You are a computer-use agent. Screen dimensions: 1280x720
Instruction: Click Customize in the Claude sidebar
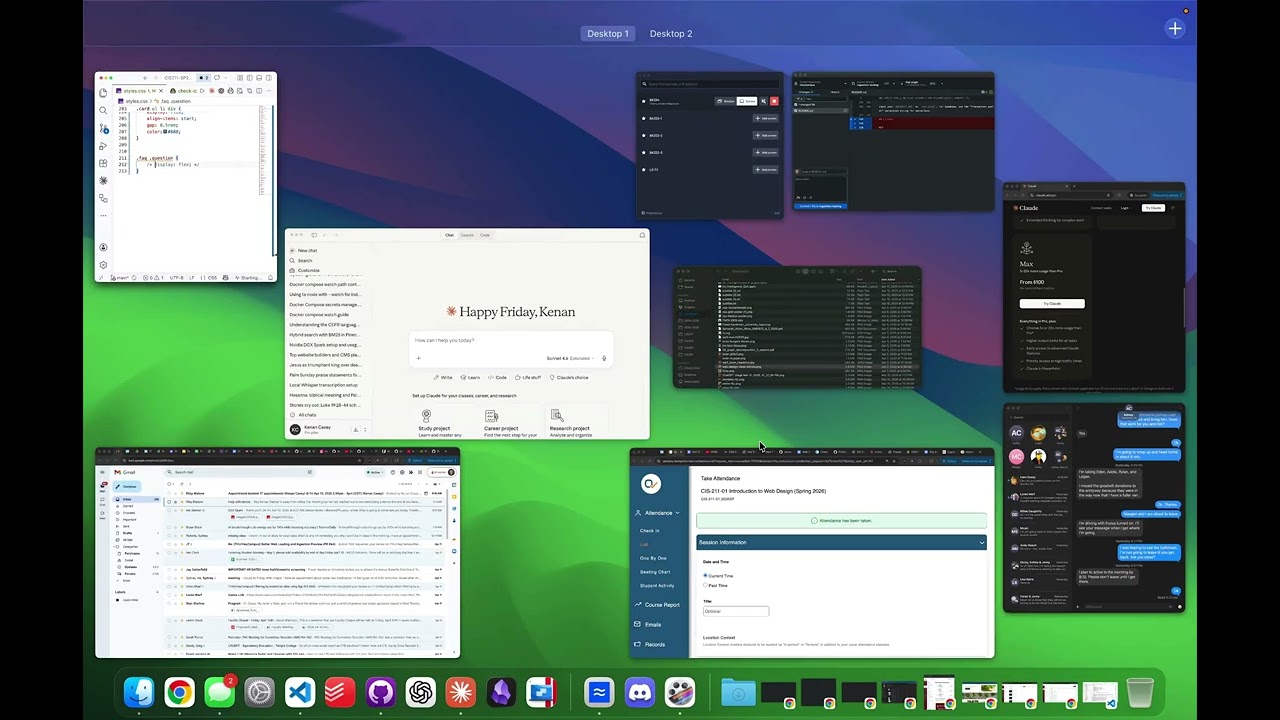pyautogui.click(x=304, y=270)
